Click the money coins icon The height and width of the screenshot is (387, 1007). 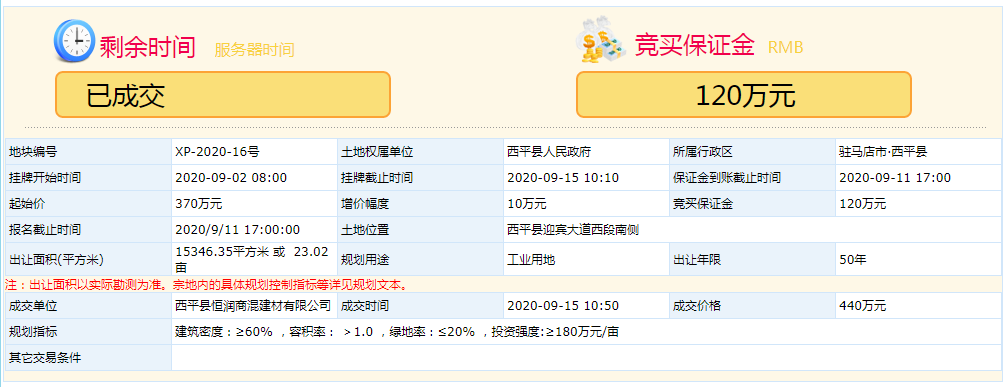tap(602, 41)
